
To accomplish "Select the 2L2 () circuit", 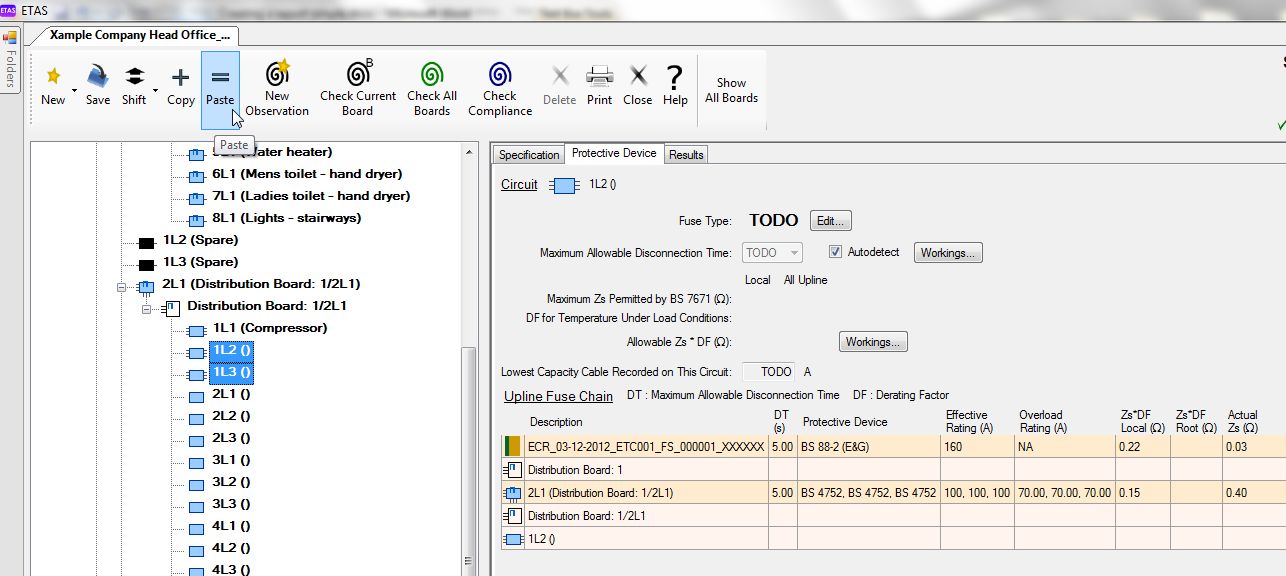I will click(x=231, y=416).
